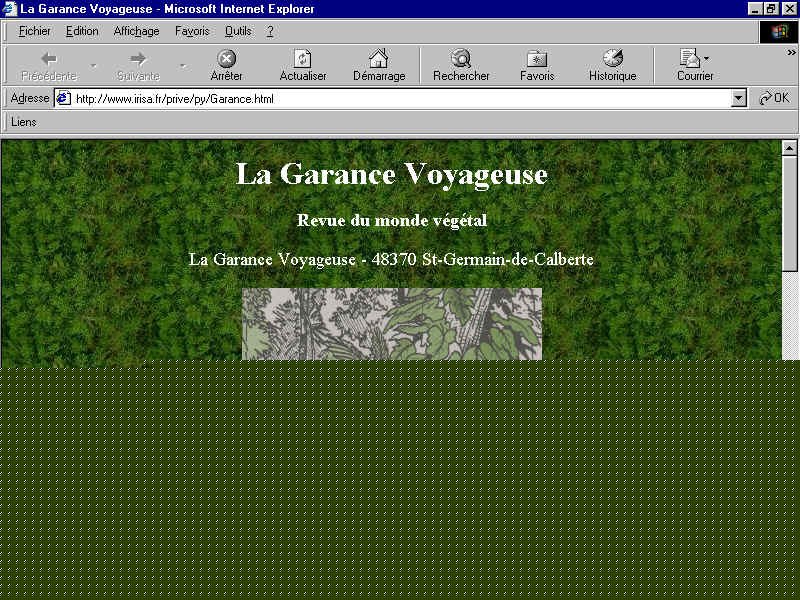Open the Fichier menu

pyautogui.click(x=34, y=32)
